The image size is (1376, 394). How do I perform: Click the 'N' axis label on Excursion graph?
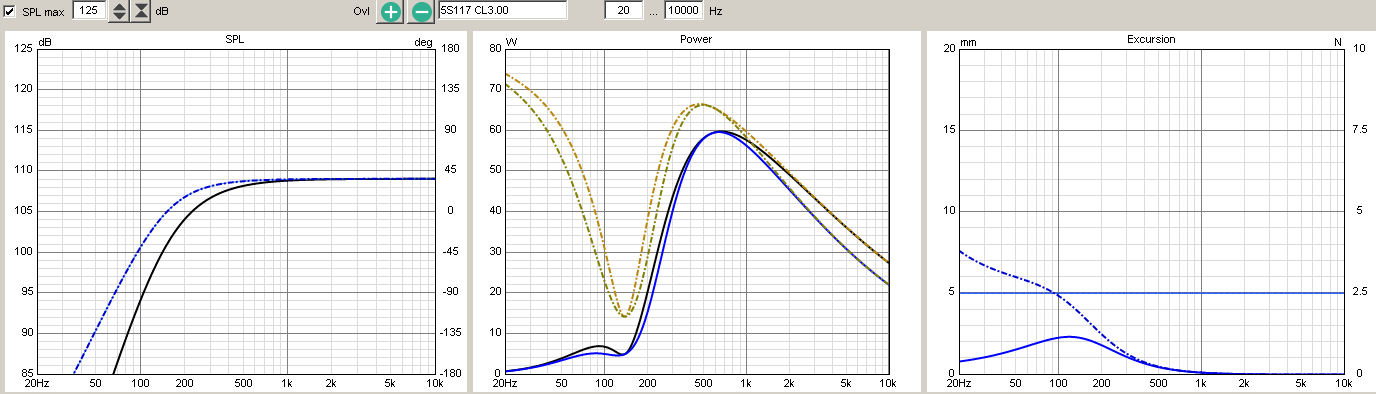coord(1338,43)
